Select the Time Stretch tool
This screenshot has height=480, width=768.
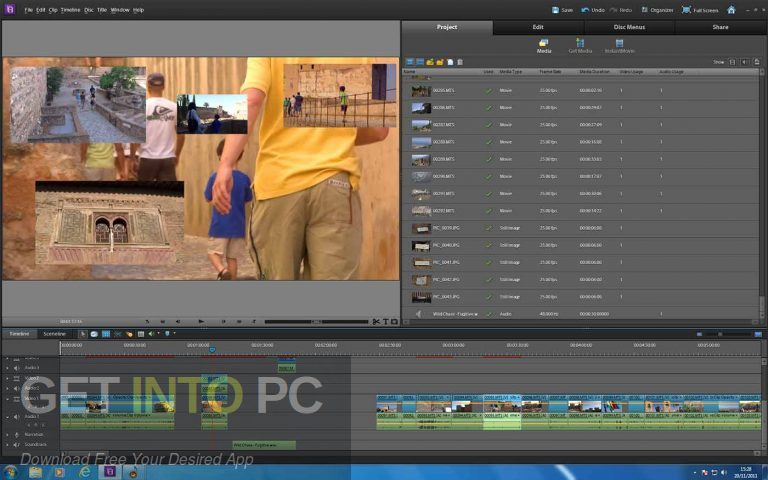tap(94, 334)
